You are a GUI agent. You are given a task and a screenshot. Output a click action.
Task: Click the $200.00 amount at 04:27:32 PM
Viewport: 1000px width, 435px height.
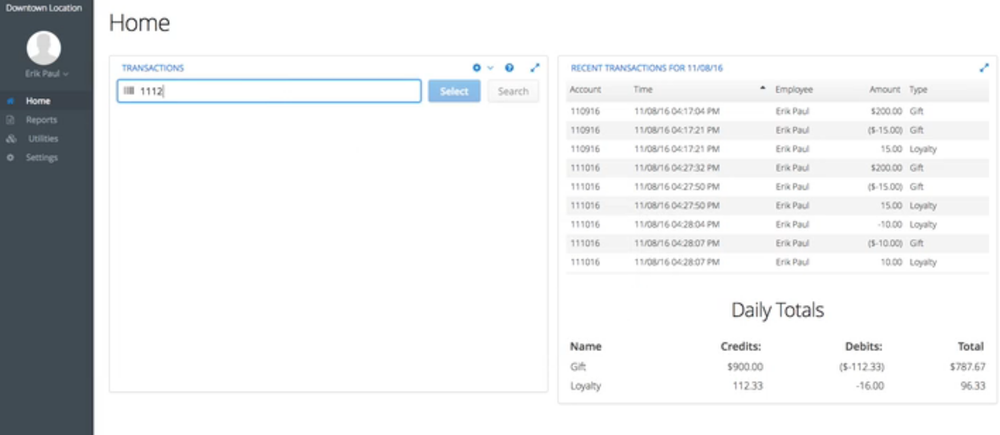(x=886, y=168)
